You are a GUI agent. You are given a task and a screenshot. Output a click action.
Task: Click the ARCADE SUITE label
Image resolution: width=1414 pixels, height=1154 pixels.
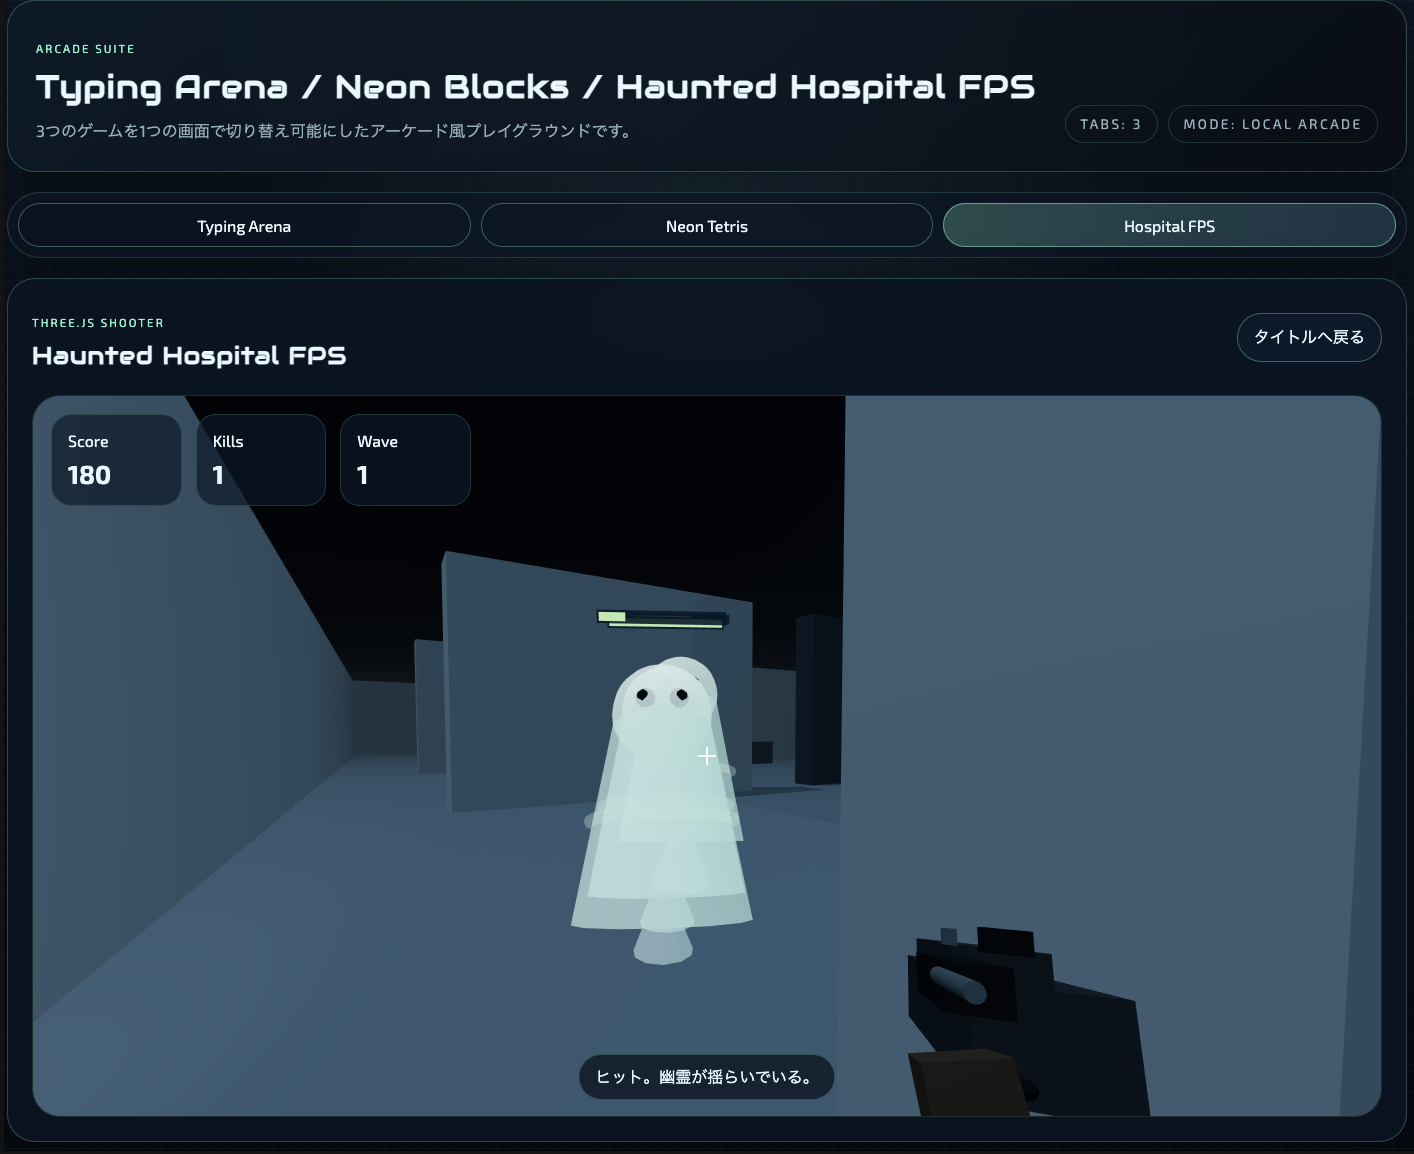pos(85,49)
